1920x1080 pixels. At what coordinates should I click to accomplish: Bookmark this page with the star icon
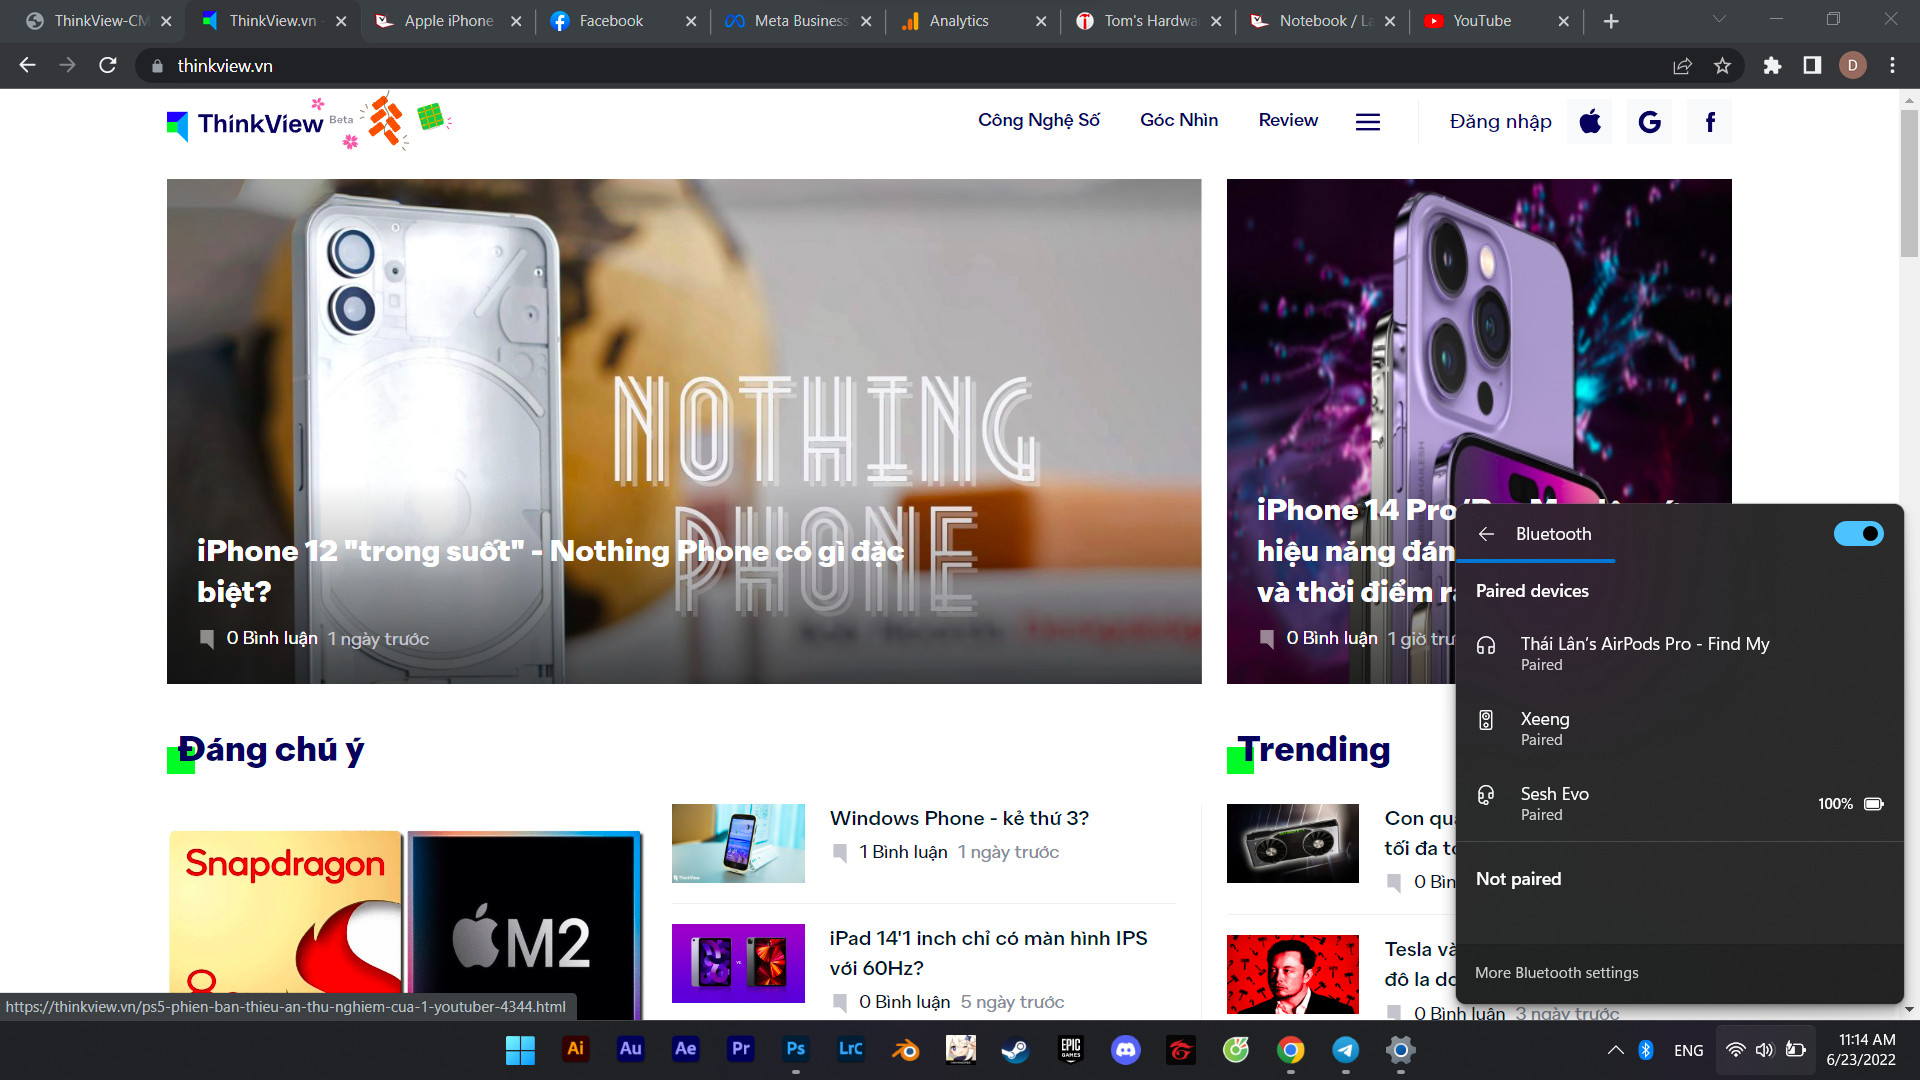1722,65
